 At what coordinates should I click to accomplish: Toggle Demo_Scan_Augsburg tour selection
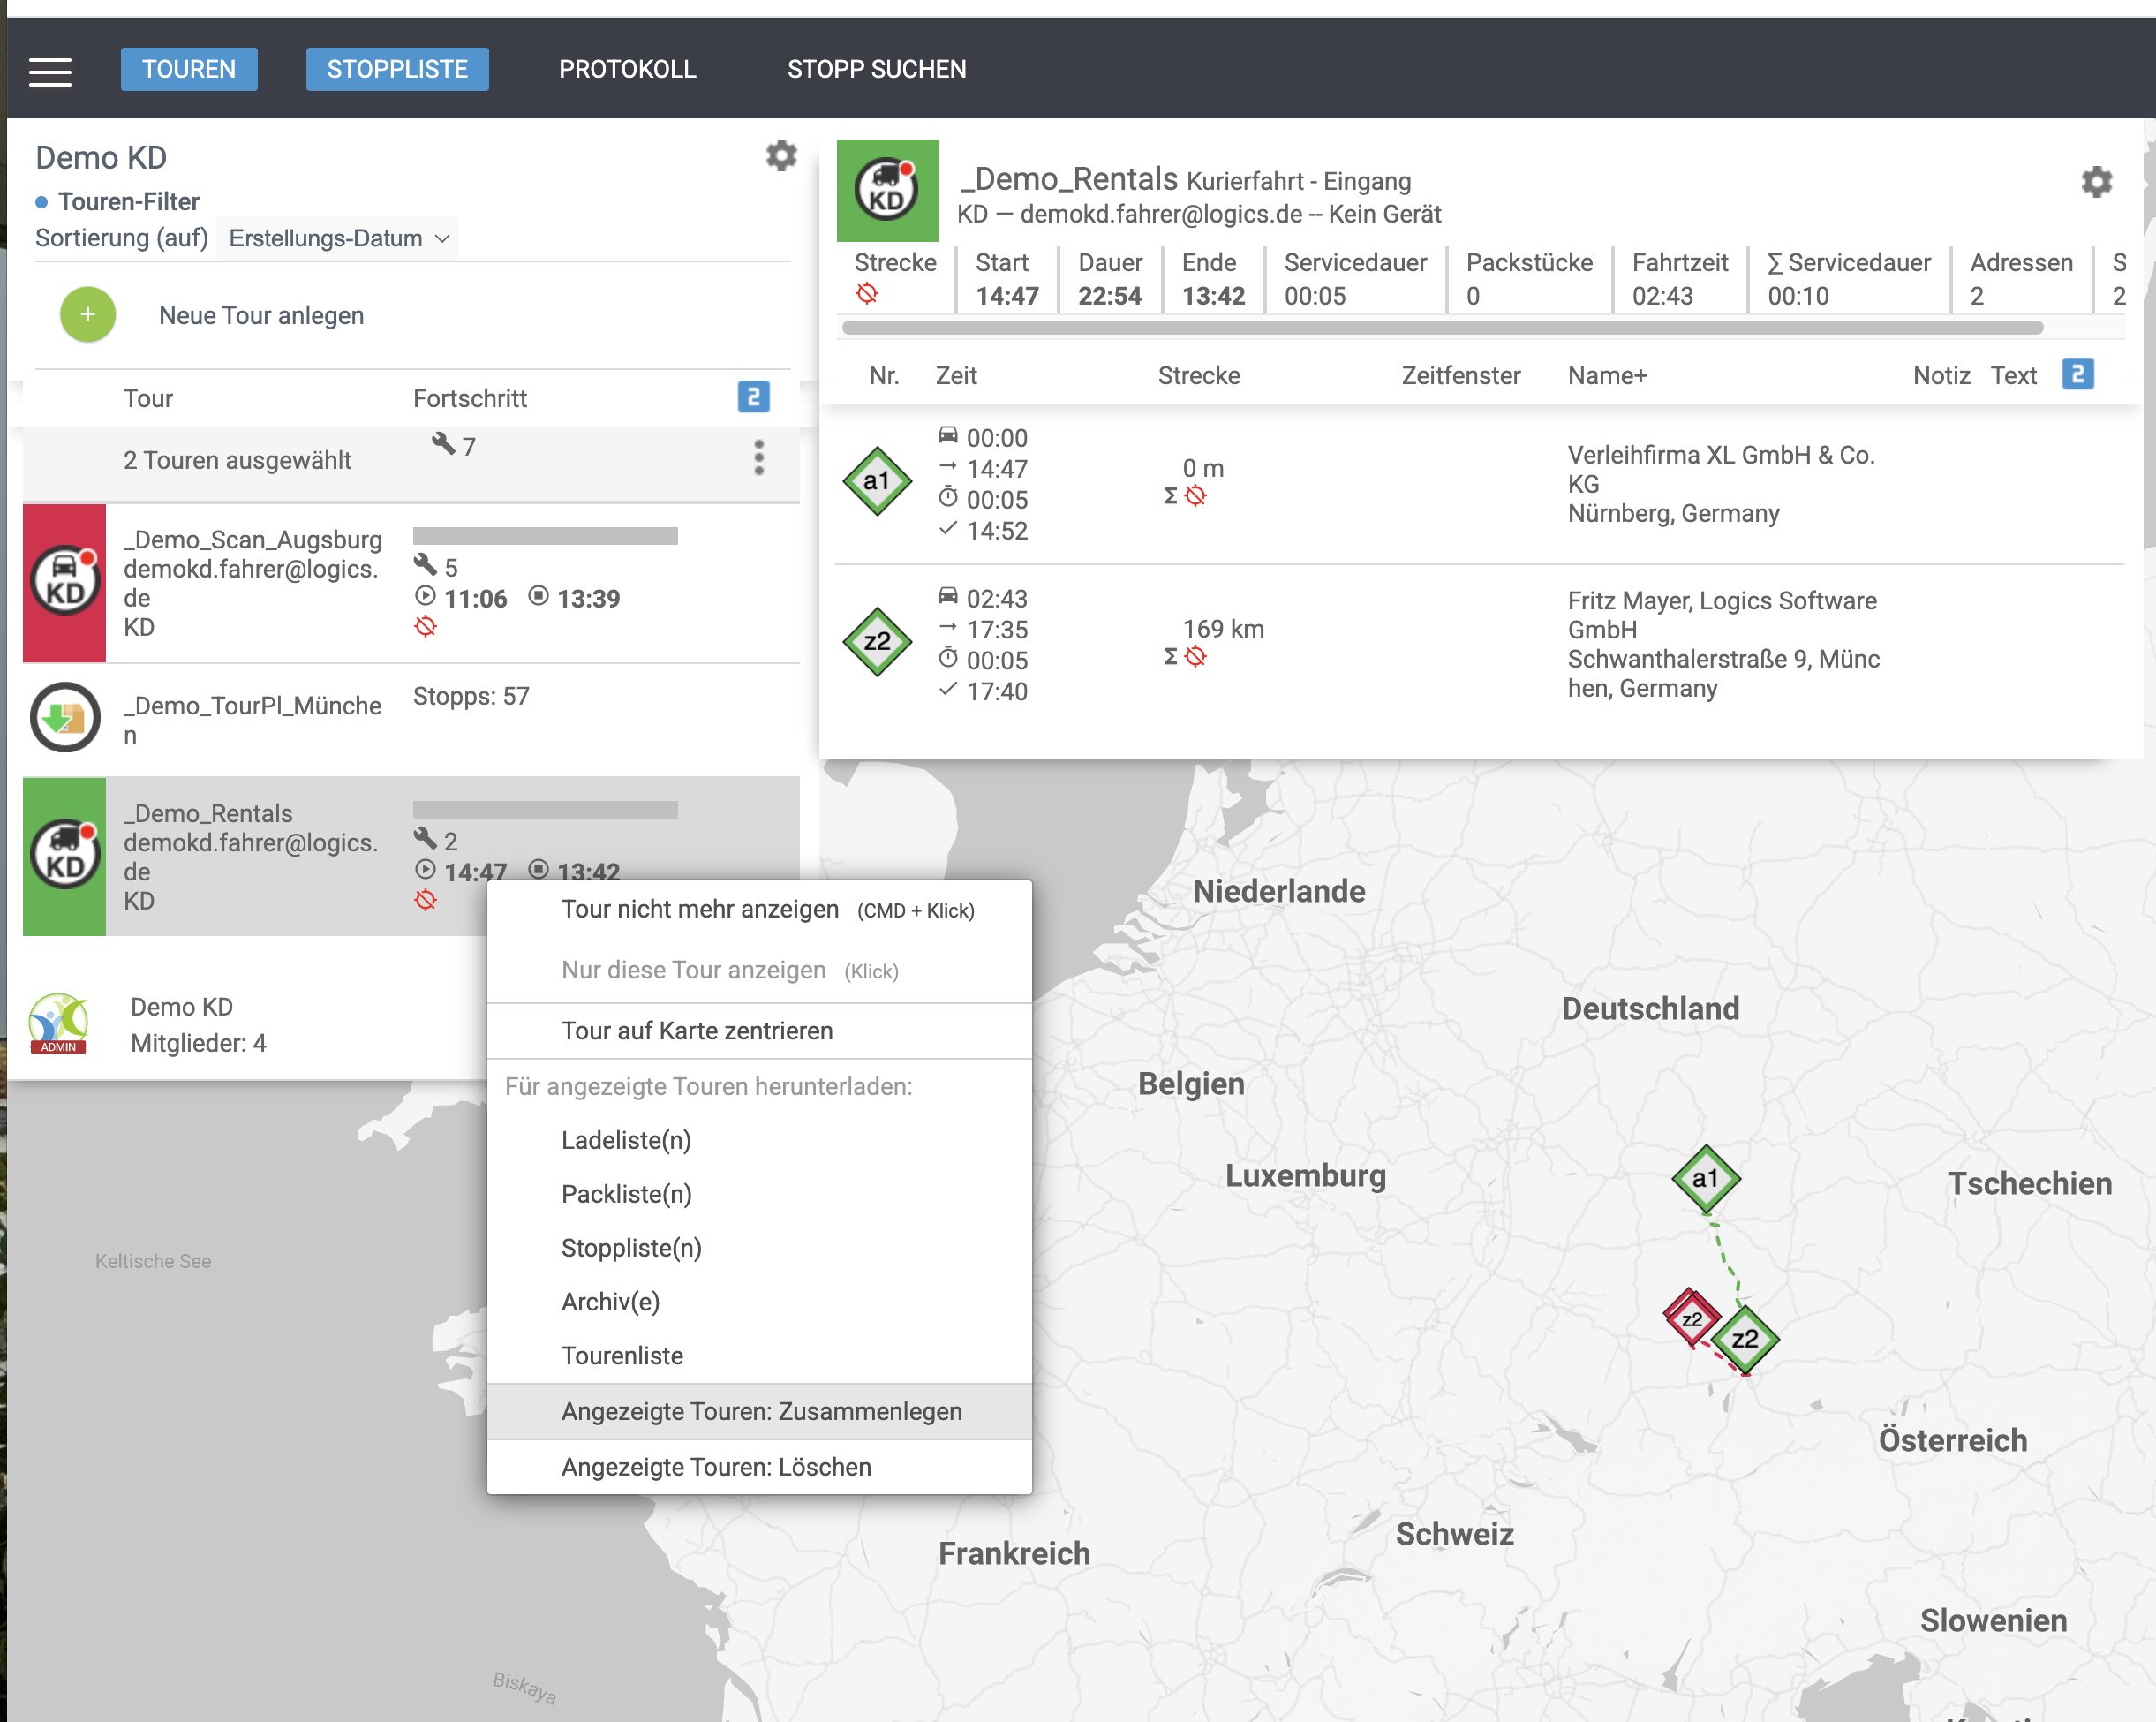[65, 582]
